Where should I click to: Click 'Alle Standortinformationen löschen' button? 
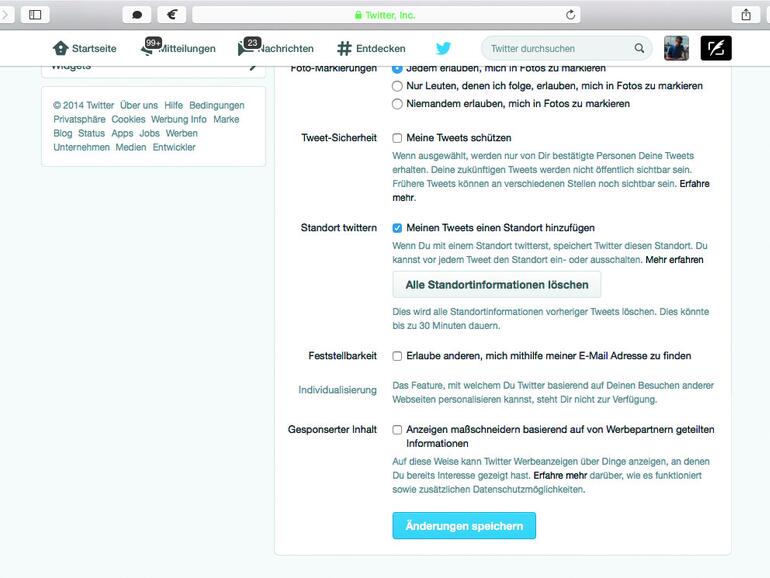click(496, 285)
